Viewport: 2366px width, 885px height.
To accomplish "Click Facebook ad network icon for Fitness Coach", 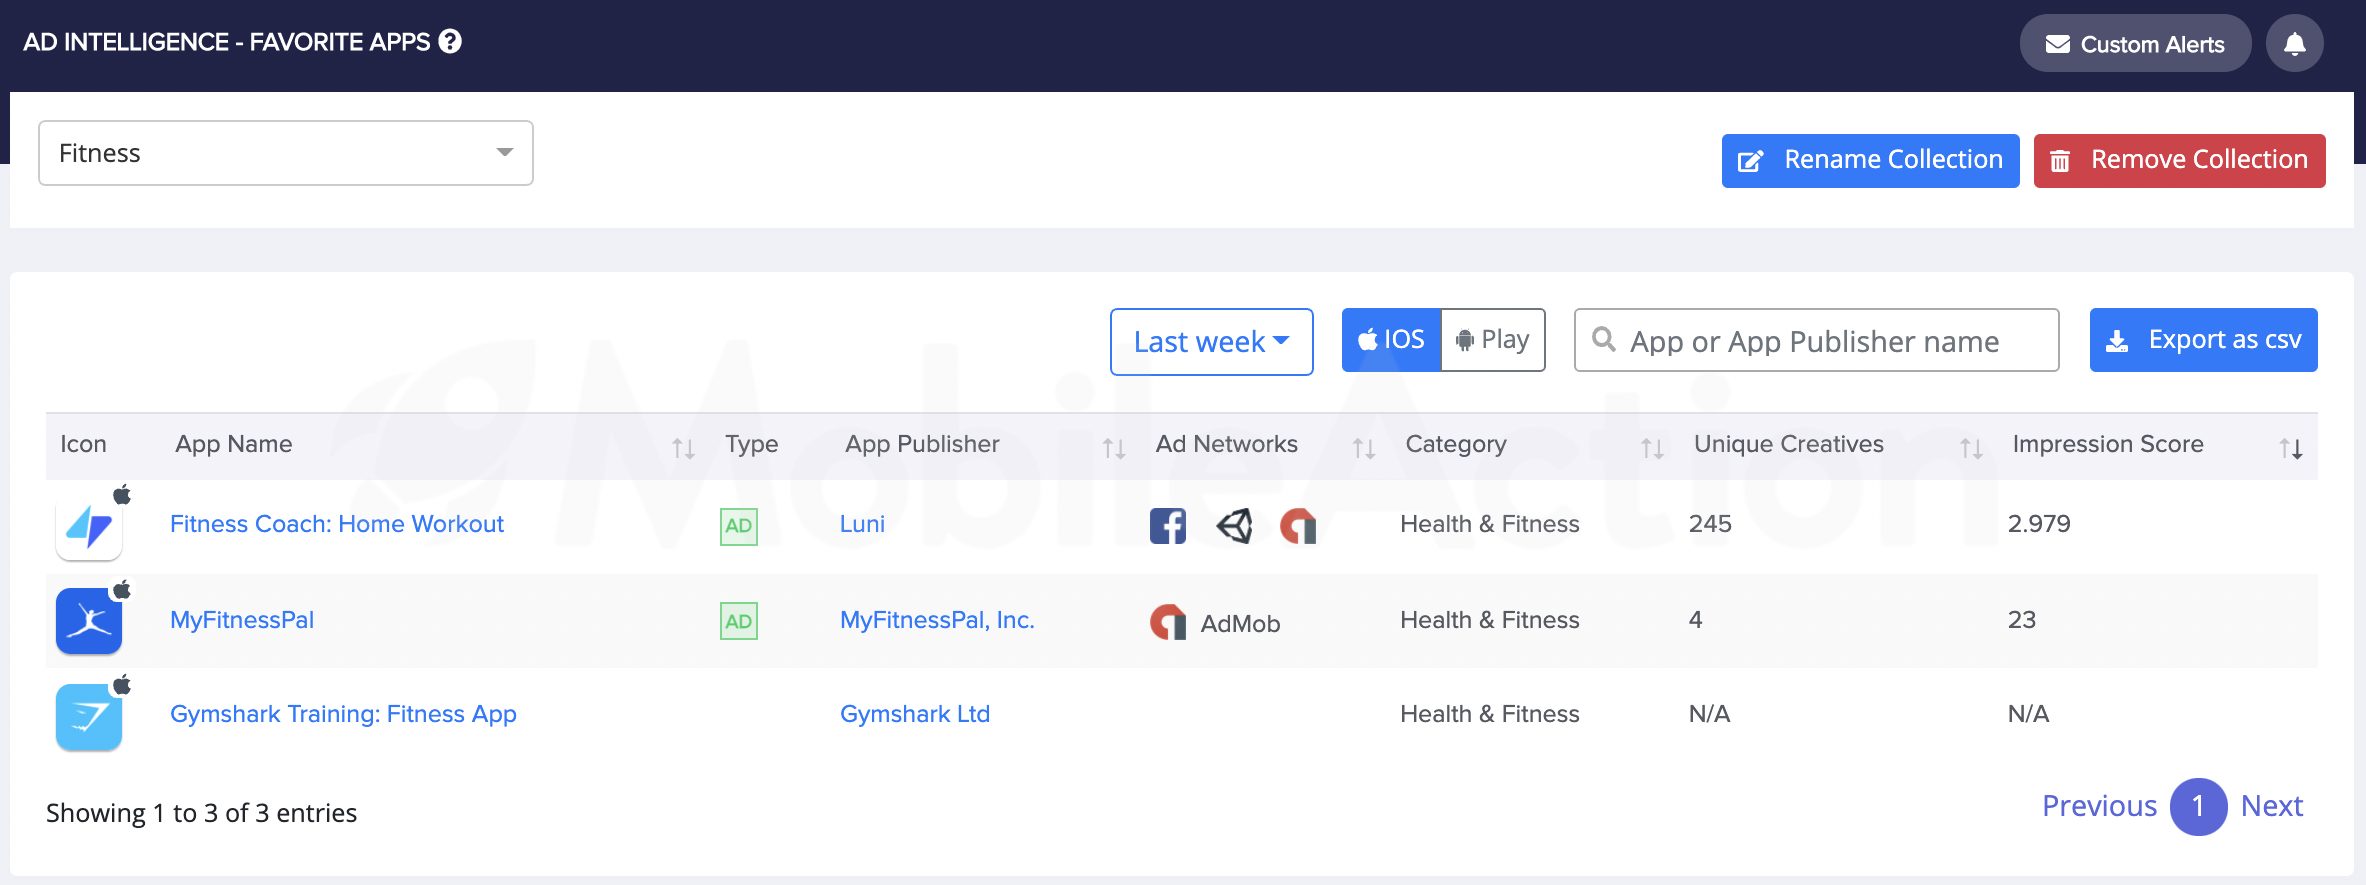I will pos(1168,526).
